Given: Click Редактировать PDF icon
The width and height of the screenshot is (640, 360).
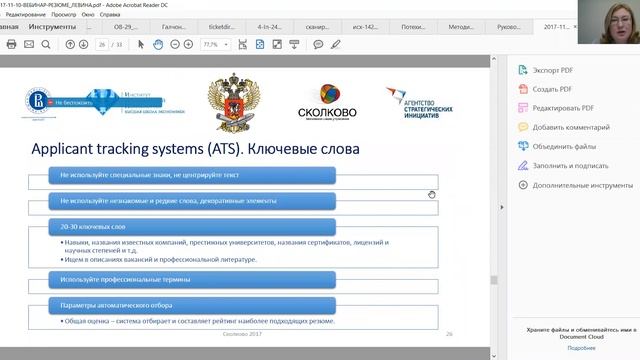Looking at the screenshot, I should click(x=523, y=108).
